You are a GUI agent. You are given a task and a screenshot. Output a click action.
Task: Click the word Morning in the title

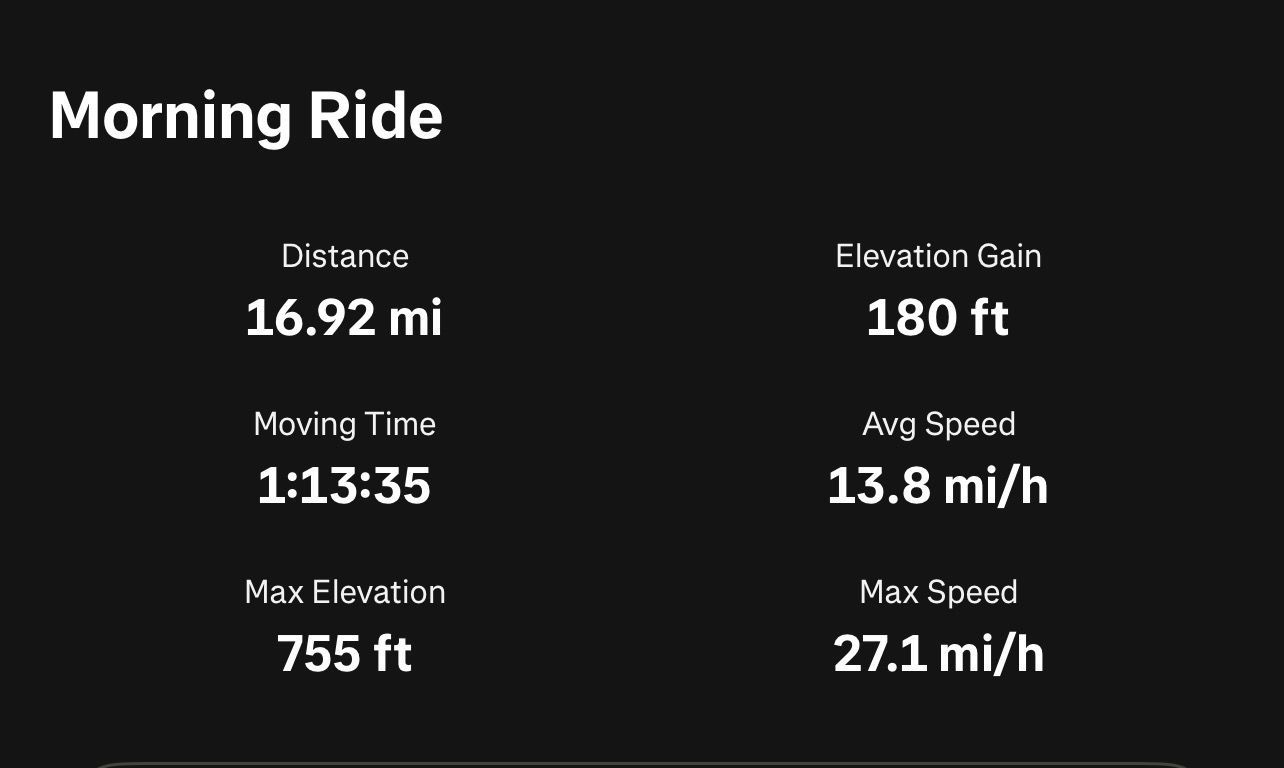point(170,116)
